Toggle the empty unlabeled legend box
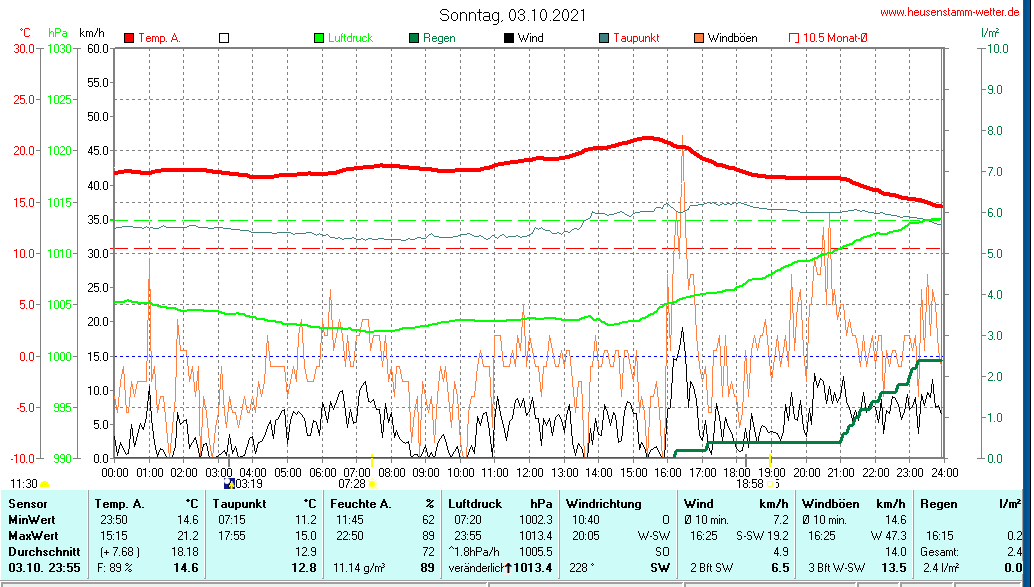1034x587 pixels. [224, 38]
